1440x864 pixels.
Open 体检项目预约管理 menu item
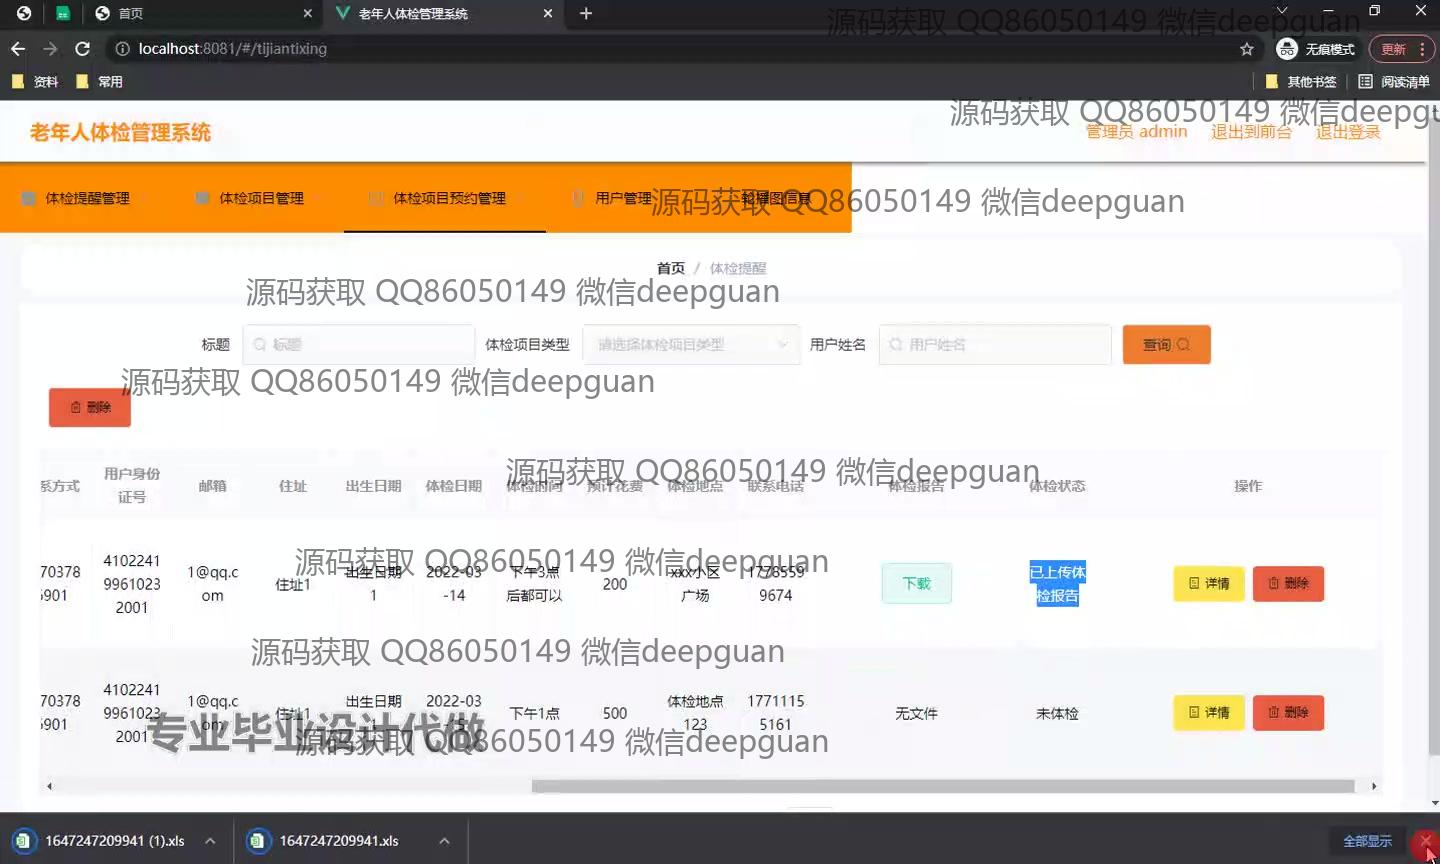point(448,198)
